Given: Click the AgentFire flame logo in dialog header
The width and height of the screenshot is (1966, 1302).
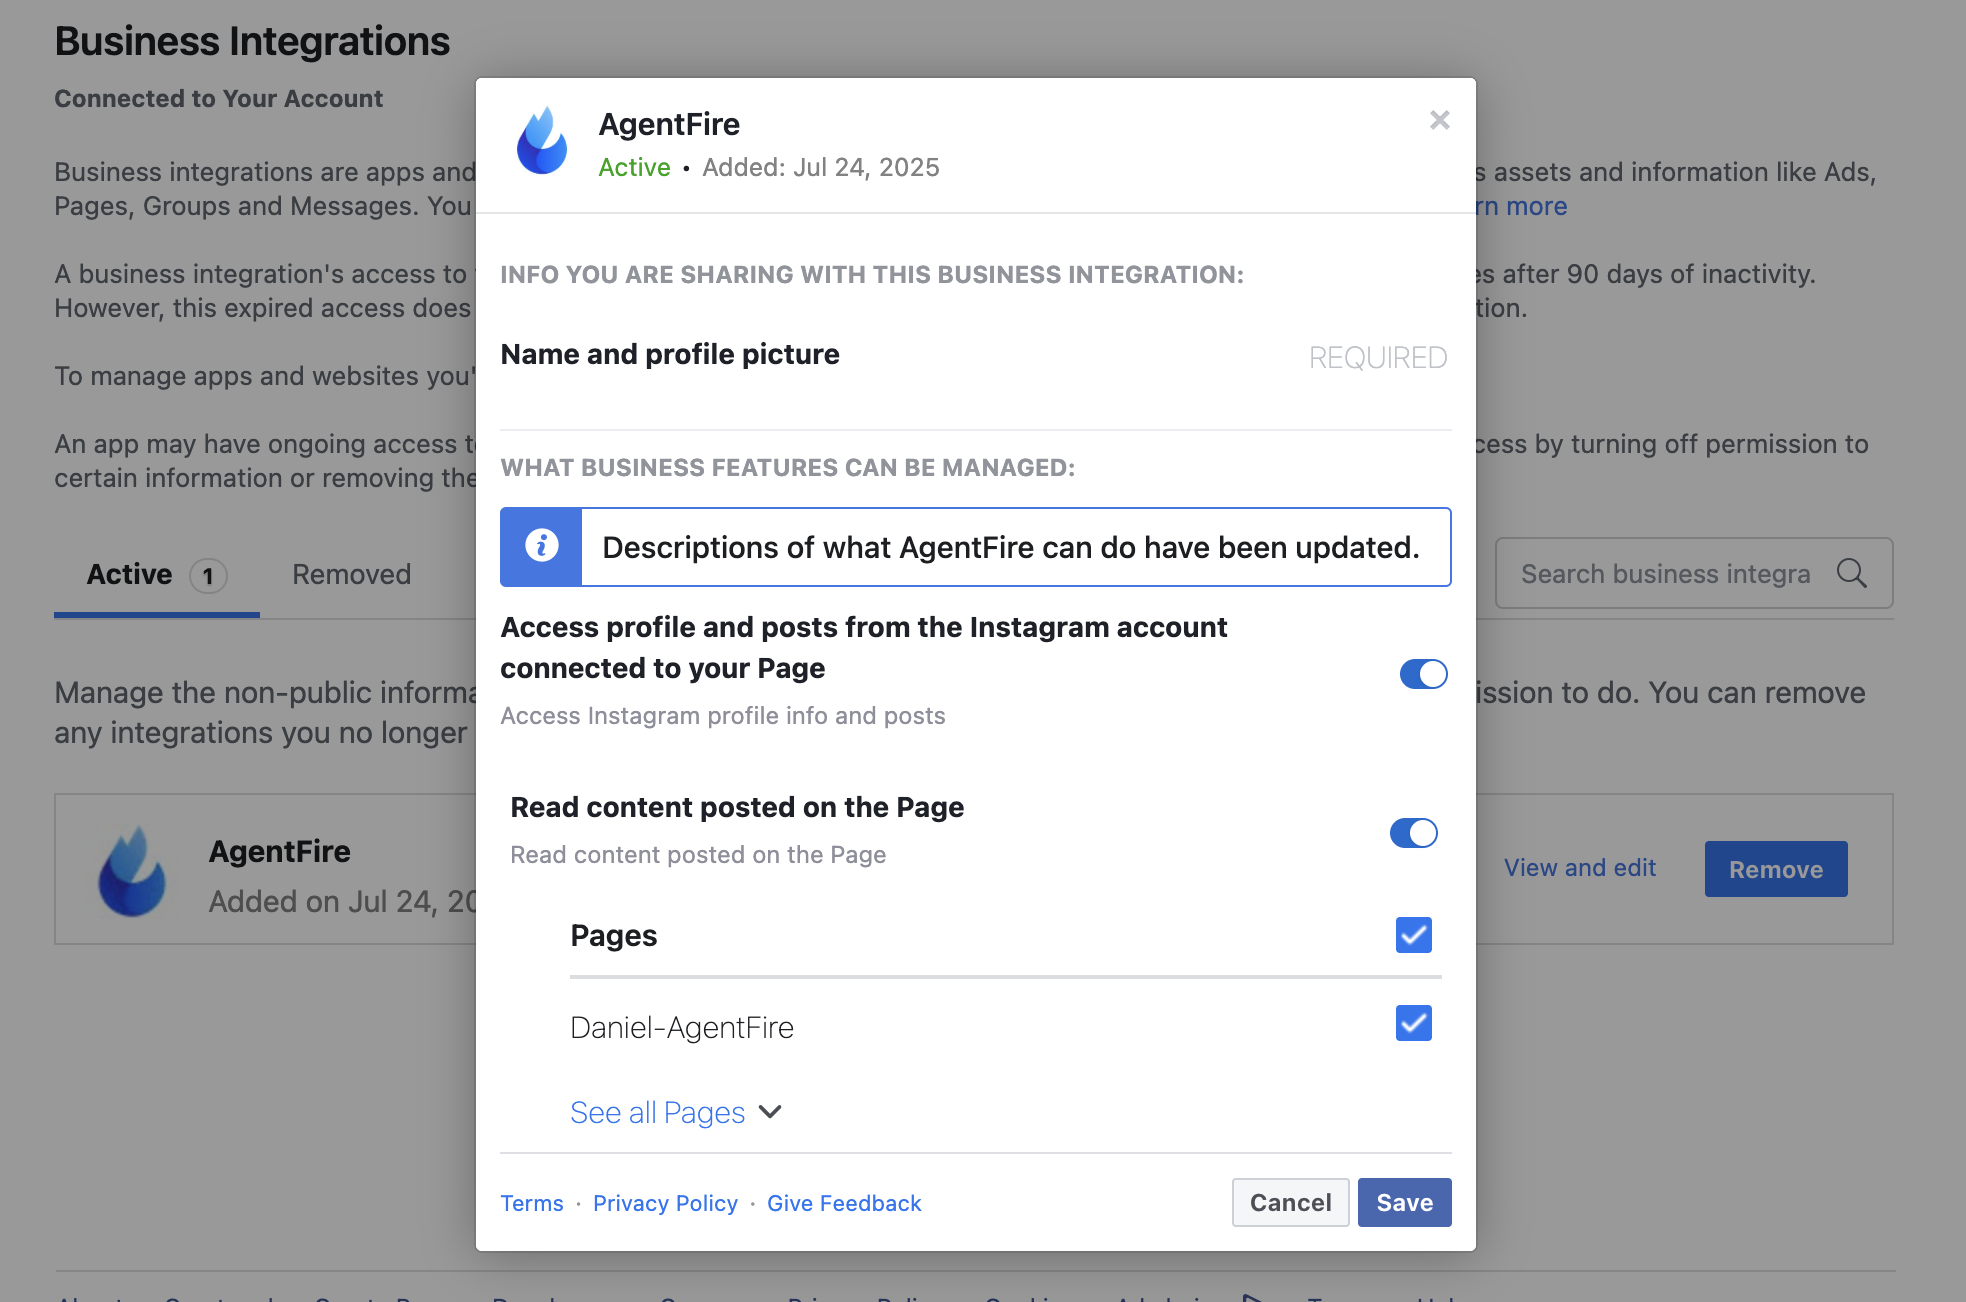Looking at the screenshot, I should 541,141.
